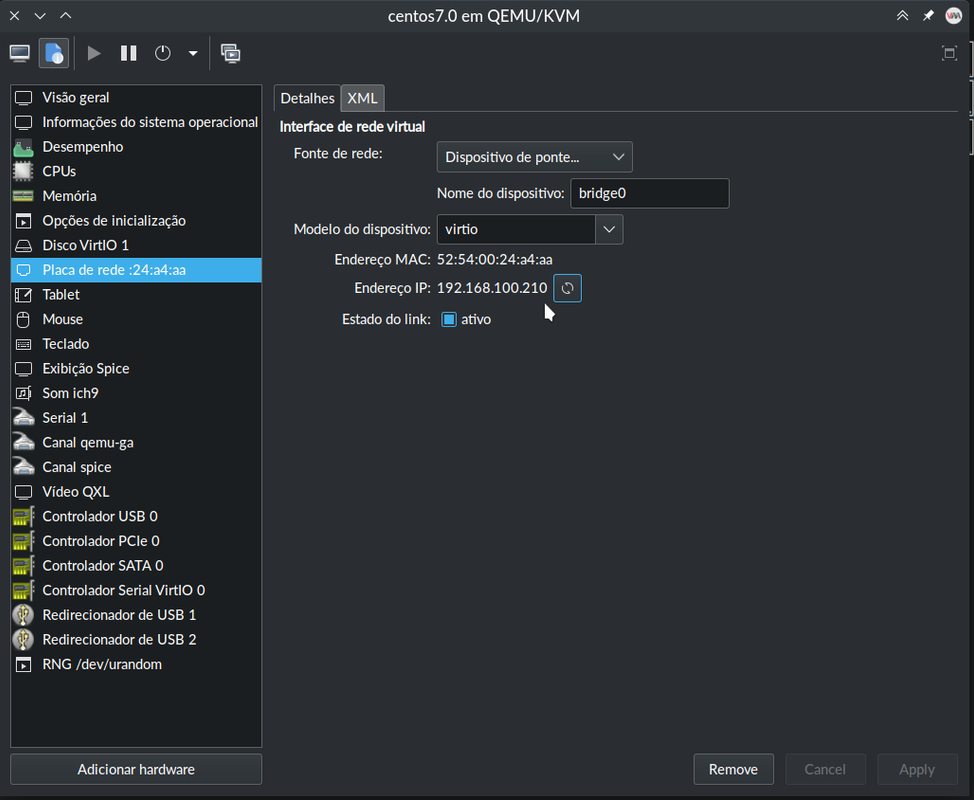Show virtual hardware details view
The image size is (974, 800).
pyautogui.click(x=54, y=53)
